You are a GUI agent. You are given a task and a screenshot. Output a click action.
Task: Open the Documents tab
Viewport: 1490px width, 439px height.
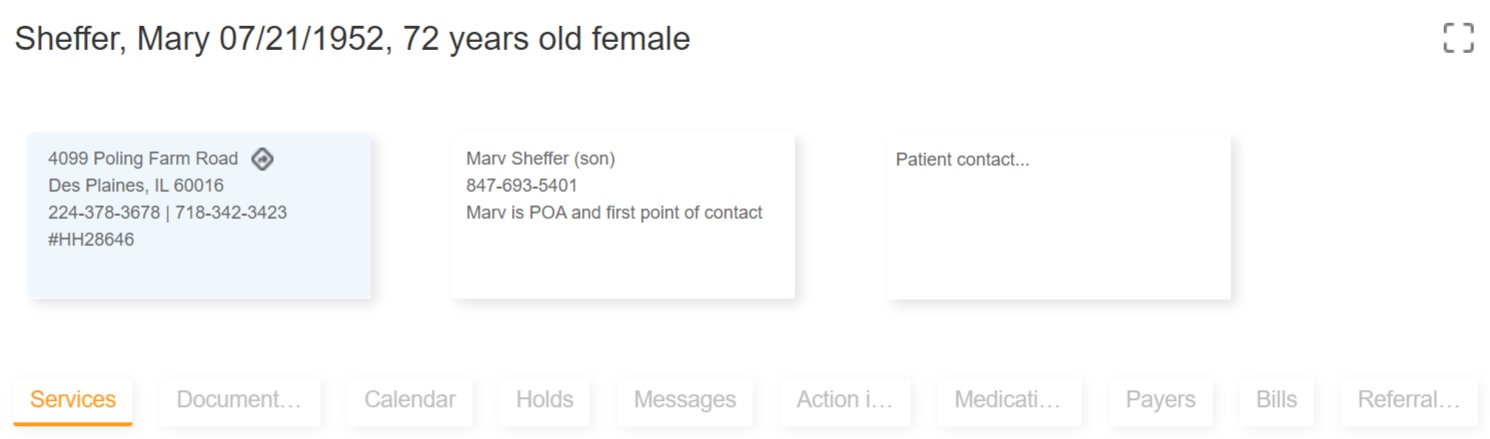point(239,400)
